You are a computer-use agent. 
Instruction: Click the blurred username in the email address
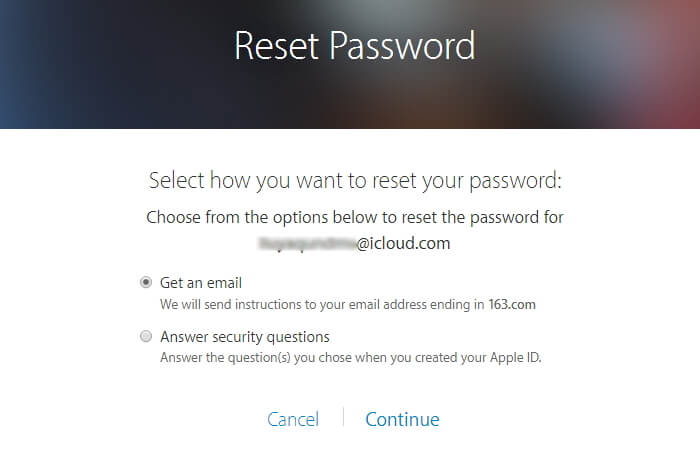306,243
